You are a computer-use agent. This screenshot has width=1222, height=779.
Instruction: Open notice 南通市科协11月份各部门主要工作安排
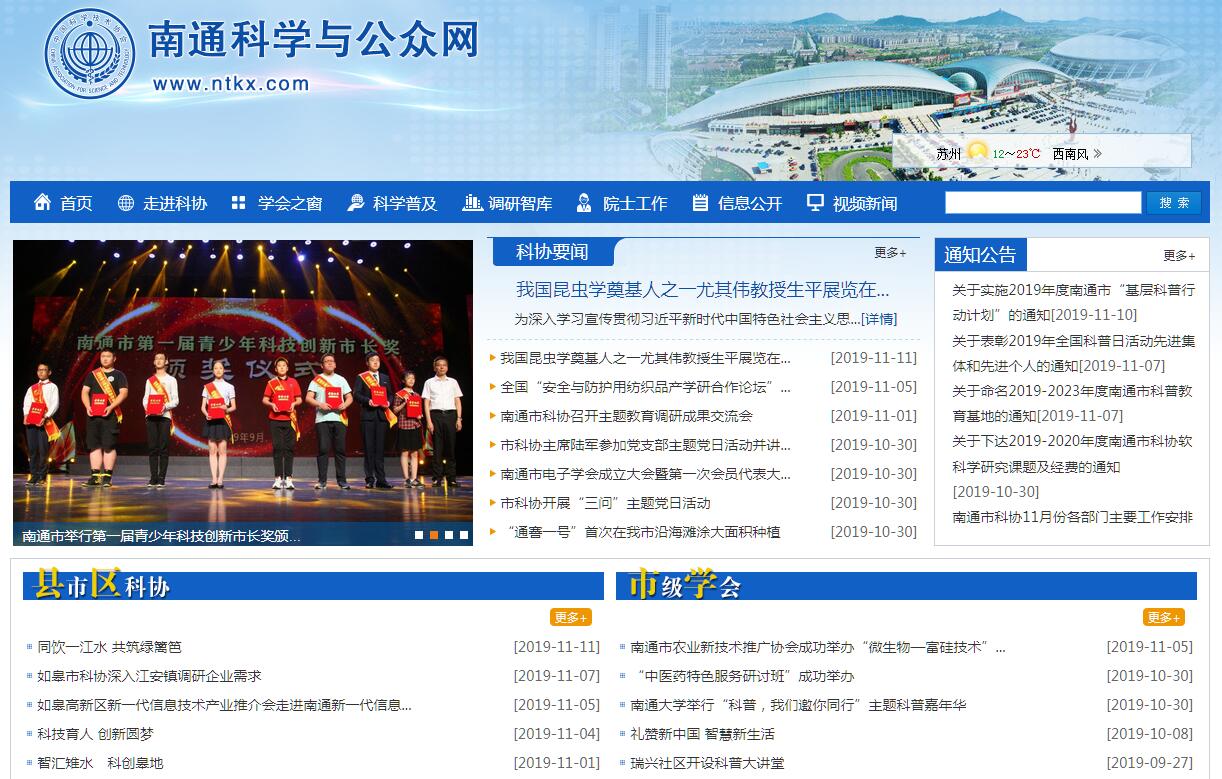coord(1072,517)
